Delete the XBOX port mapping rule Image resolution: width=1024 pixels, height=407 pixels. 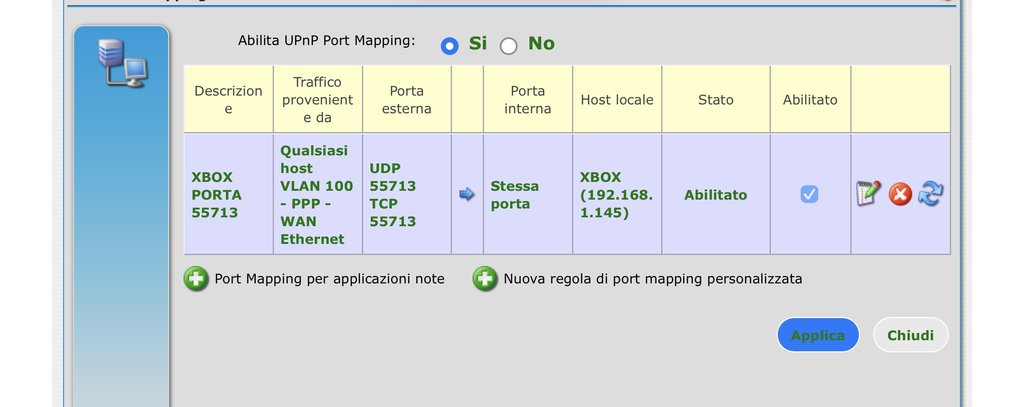[900, 194]
